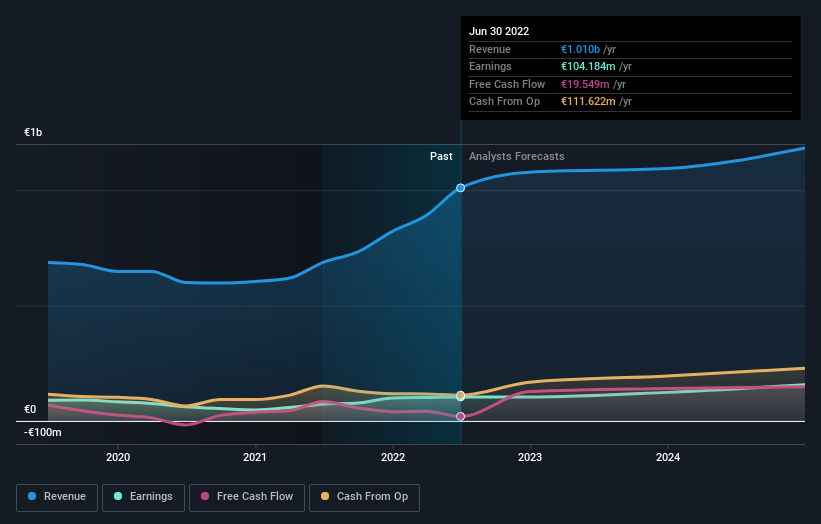
Task: Click the €0 y-axis label
Action: coord(30,409)
